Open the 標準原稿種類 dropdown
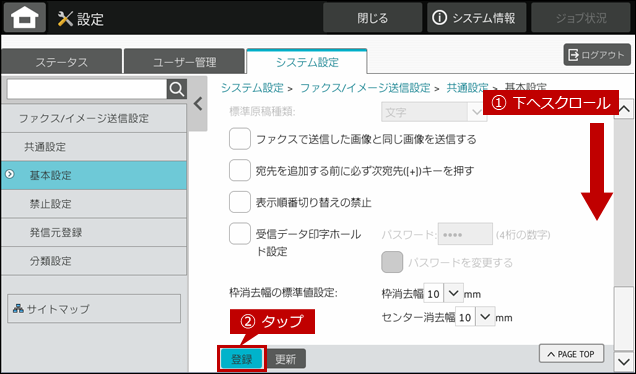This screenshot has width=636, height=374. [434, 112]
